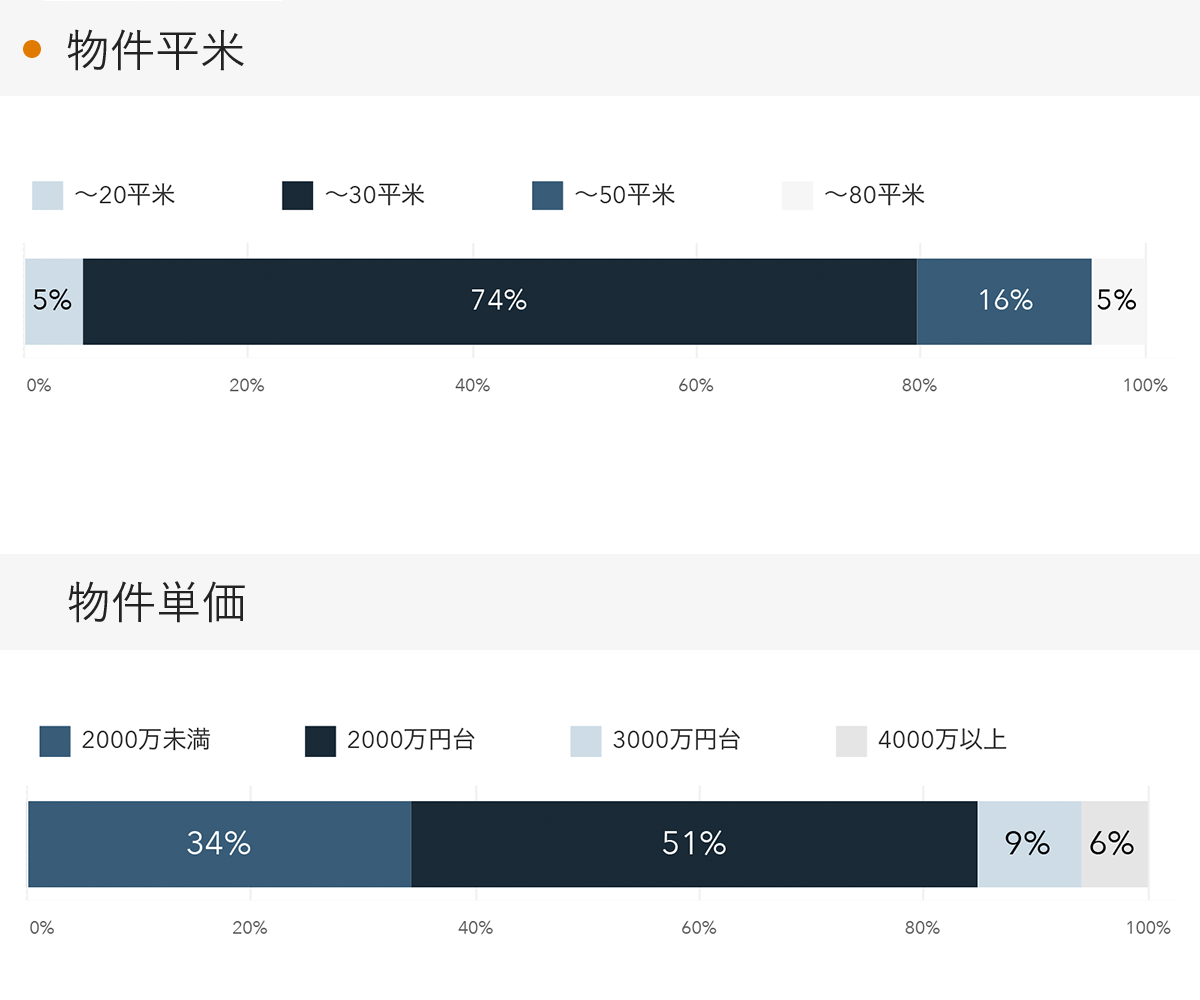Select the 74% bar segment
This screenshot has height=1000, width=1200.
pos(499,301)
